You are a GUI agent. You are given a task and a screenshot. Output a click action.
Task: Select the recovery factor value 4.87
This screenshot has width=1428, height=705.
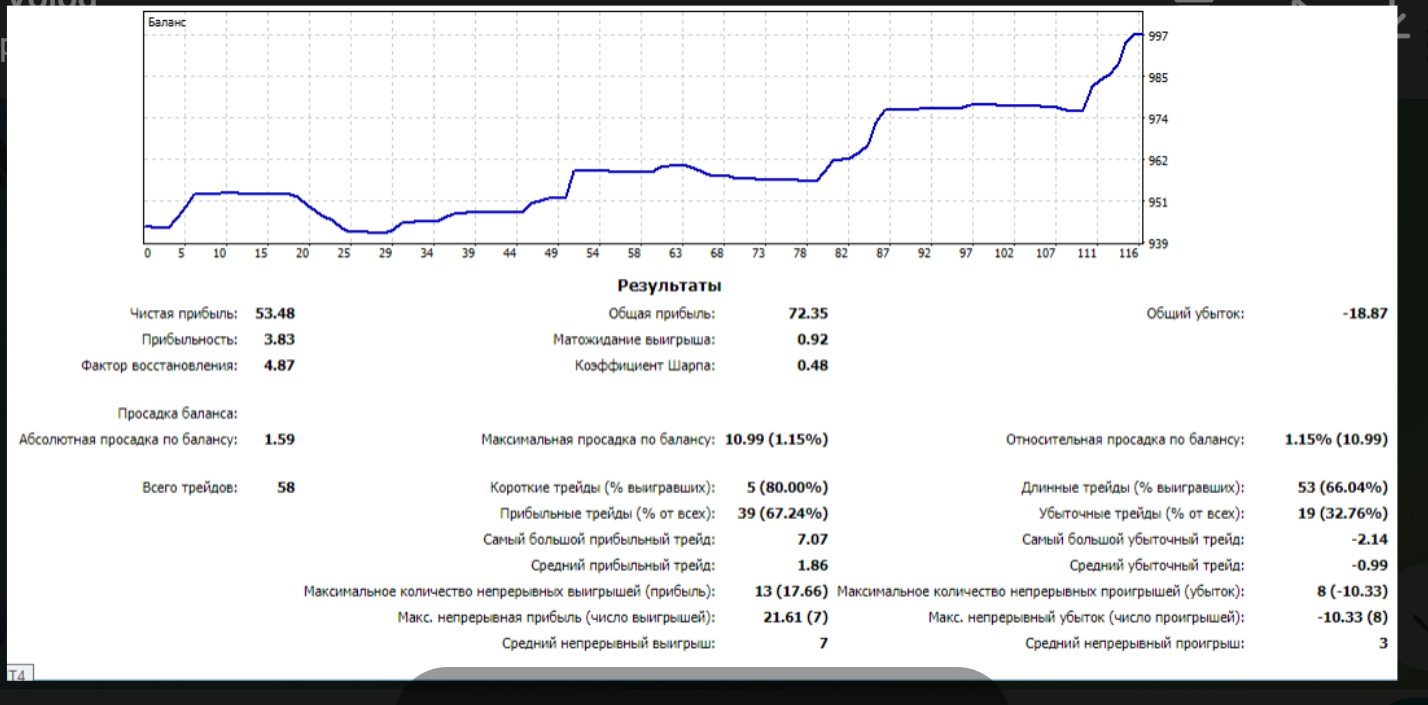pos(279,366)
